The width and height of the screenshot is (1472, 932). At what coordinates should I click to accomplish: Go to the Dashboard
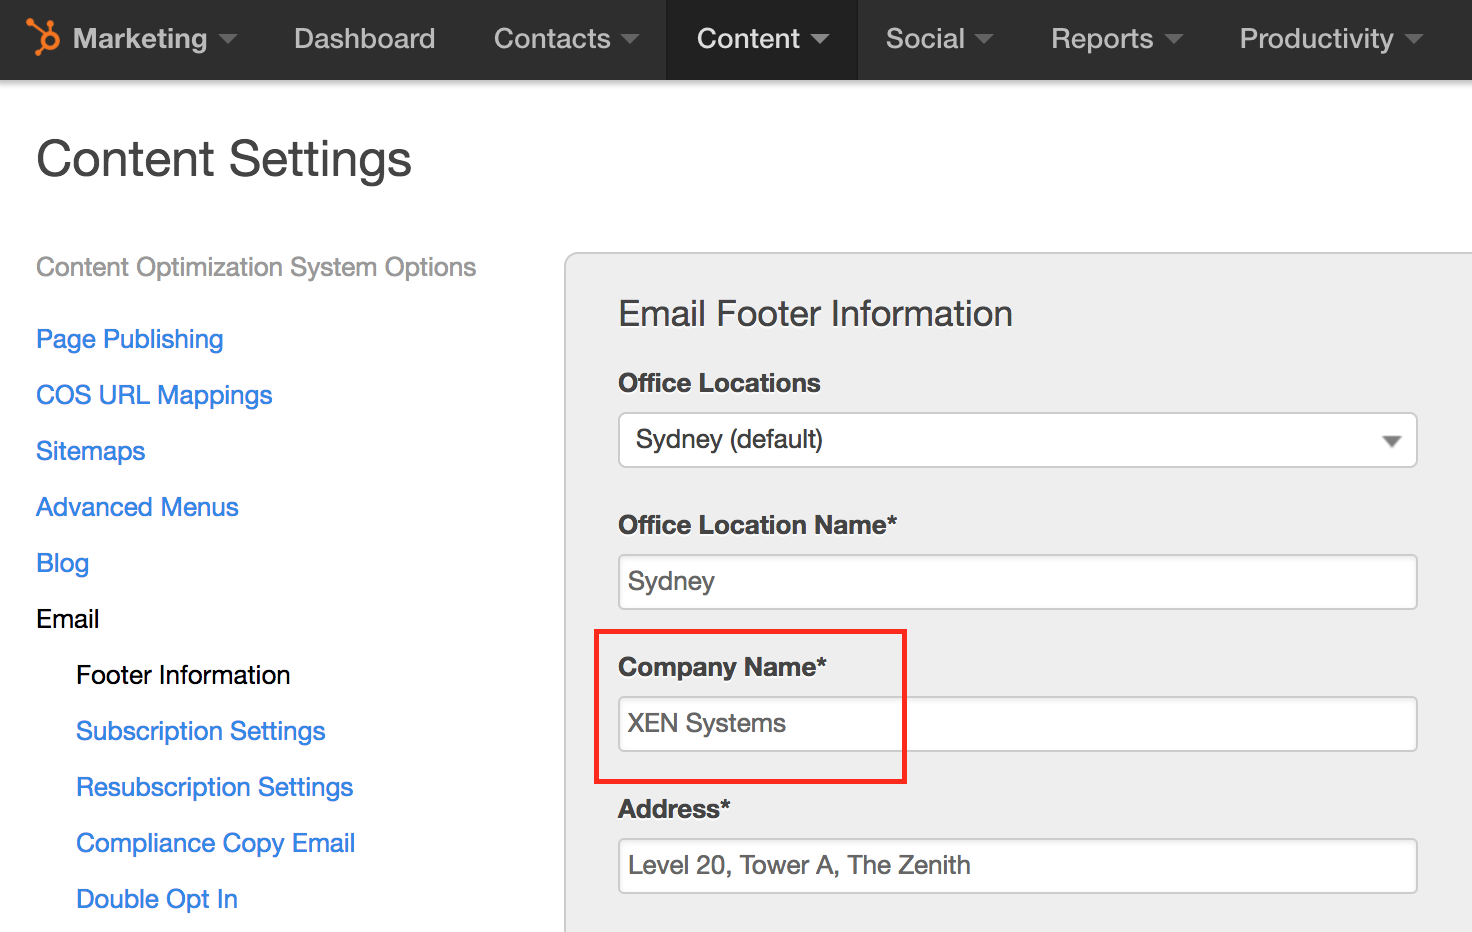point(364,40)
